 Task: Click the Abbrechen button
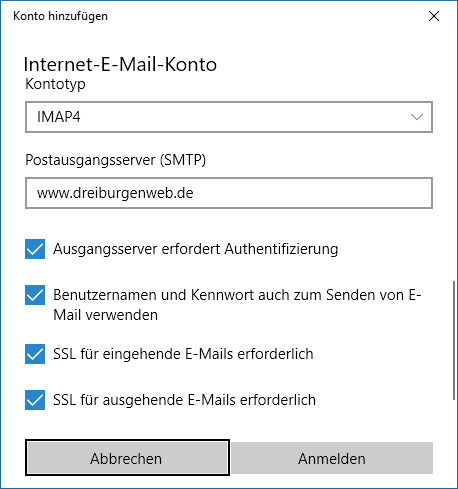click(x=127, y=458)
